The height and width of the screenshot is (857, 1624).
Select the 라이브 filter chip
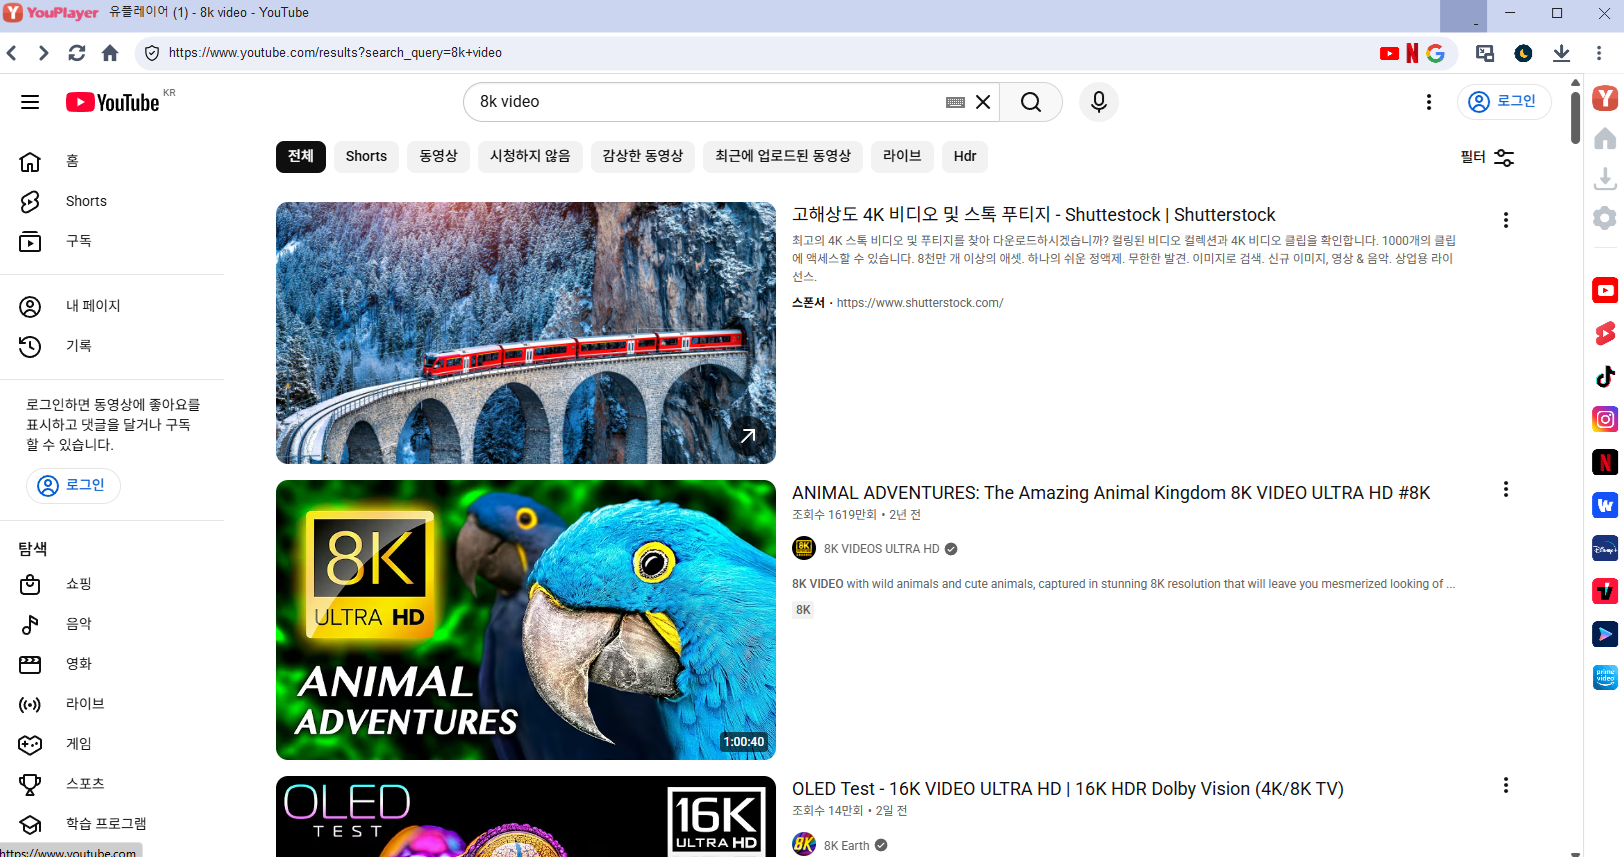click(x=902, y=156)
